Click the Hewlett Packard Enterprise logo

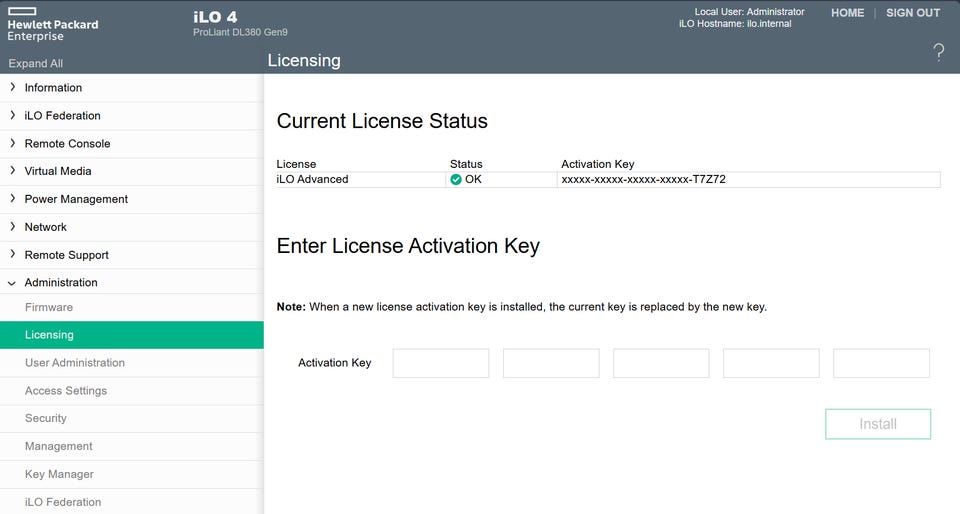[x=53, y=24]
